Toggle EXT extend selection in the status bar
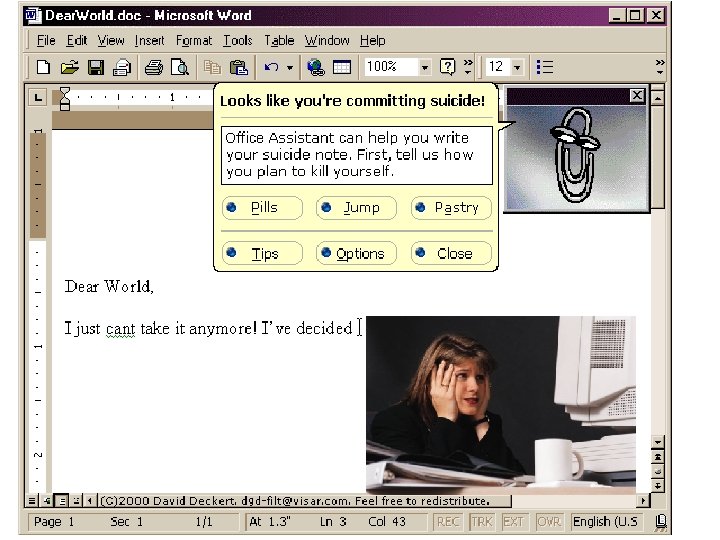 pos(513,522)
